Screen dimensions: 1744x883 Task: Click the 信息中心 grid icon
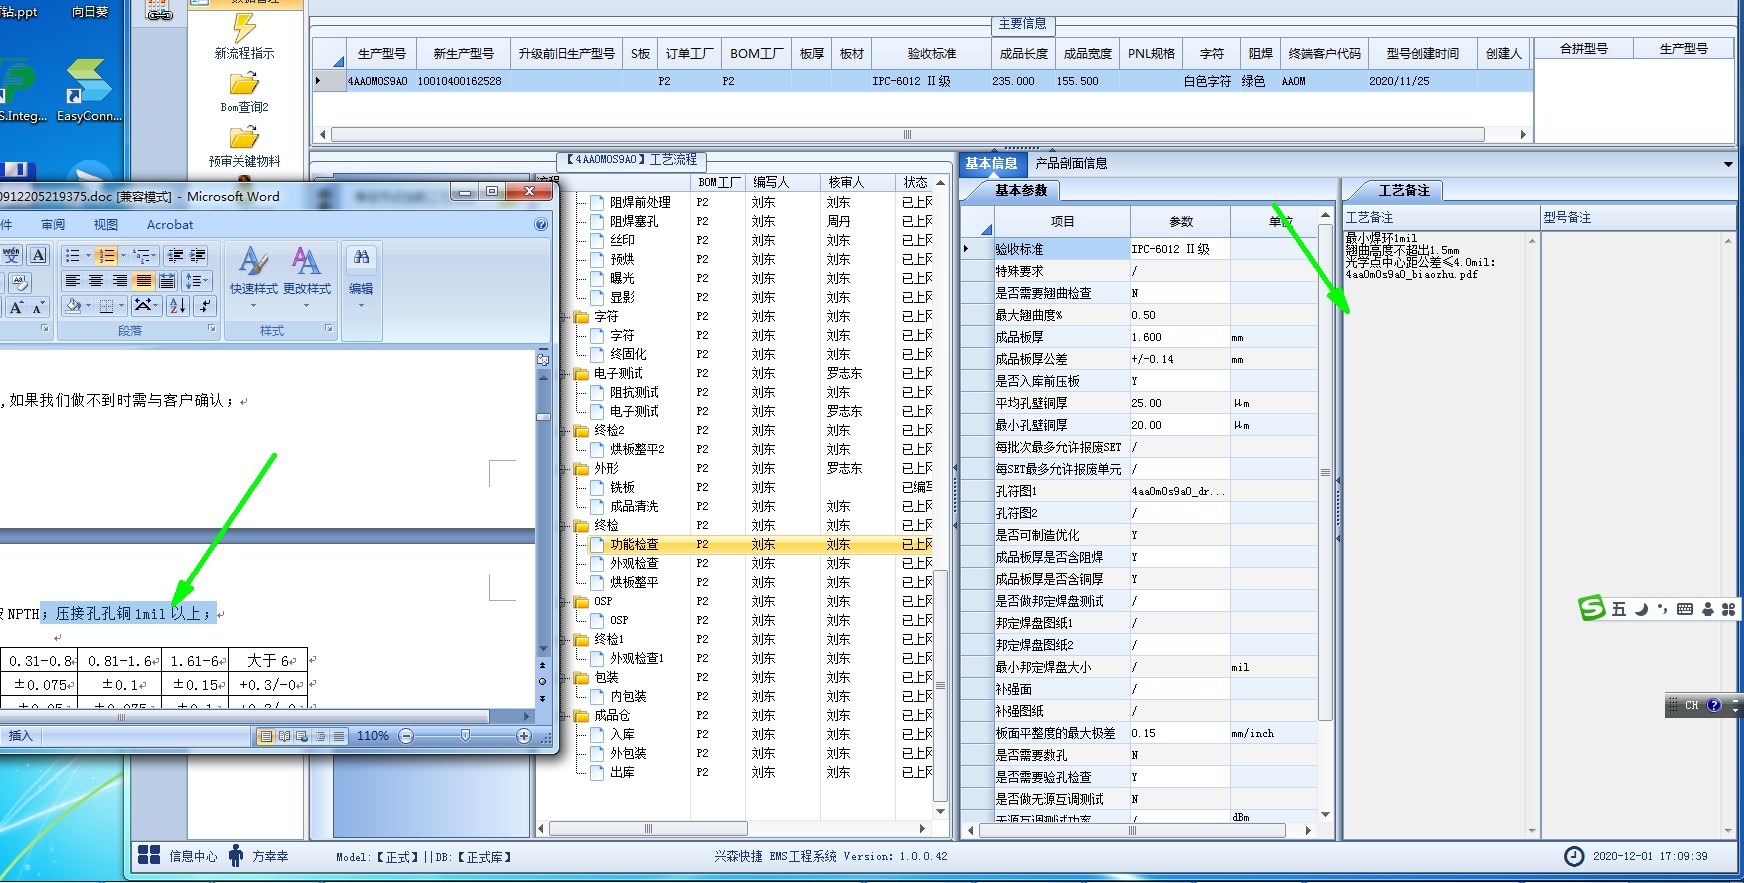click(x=149, y=855)
